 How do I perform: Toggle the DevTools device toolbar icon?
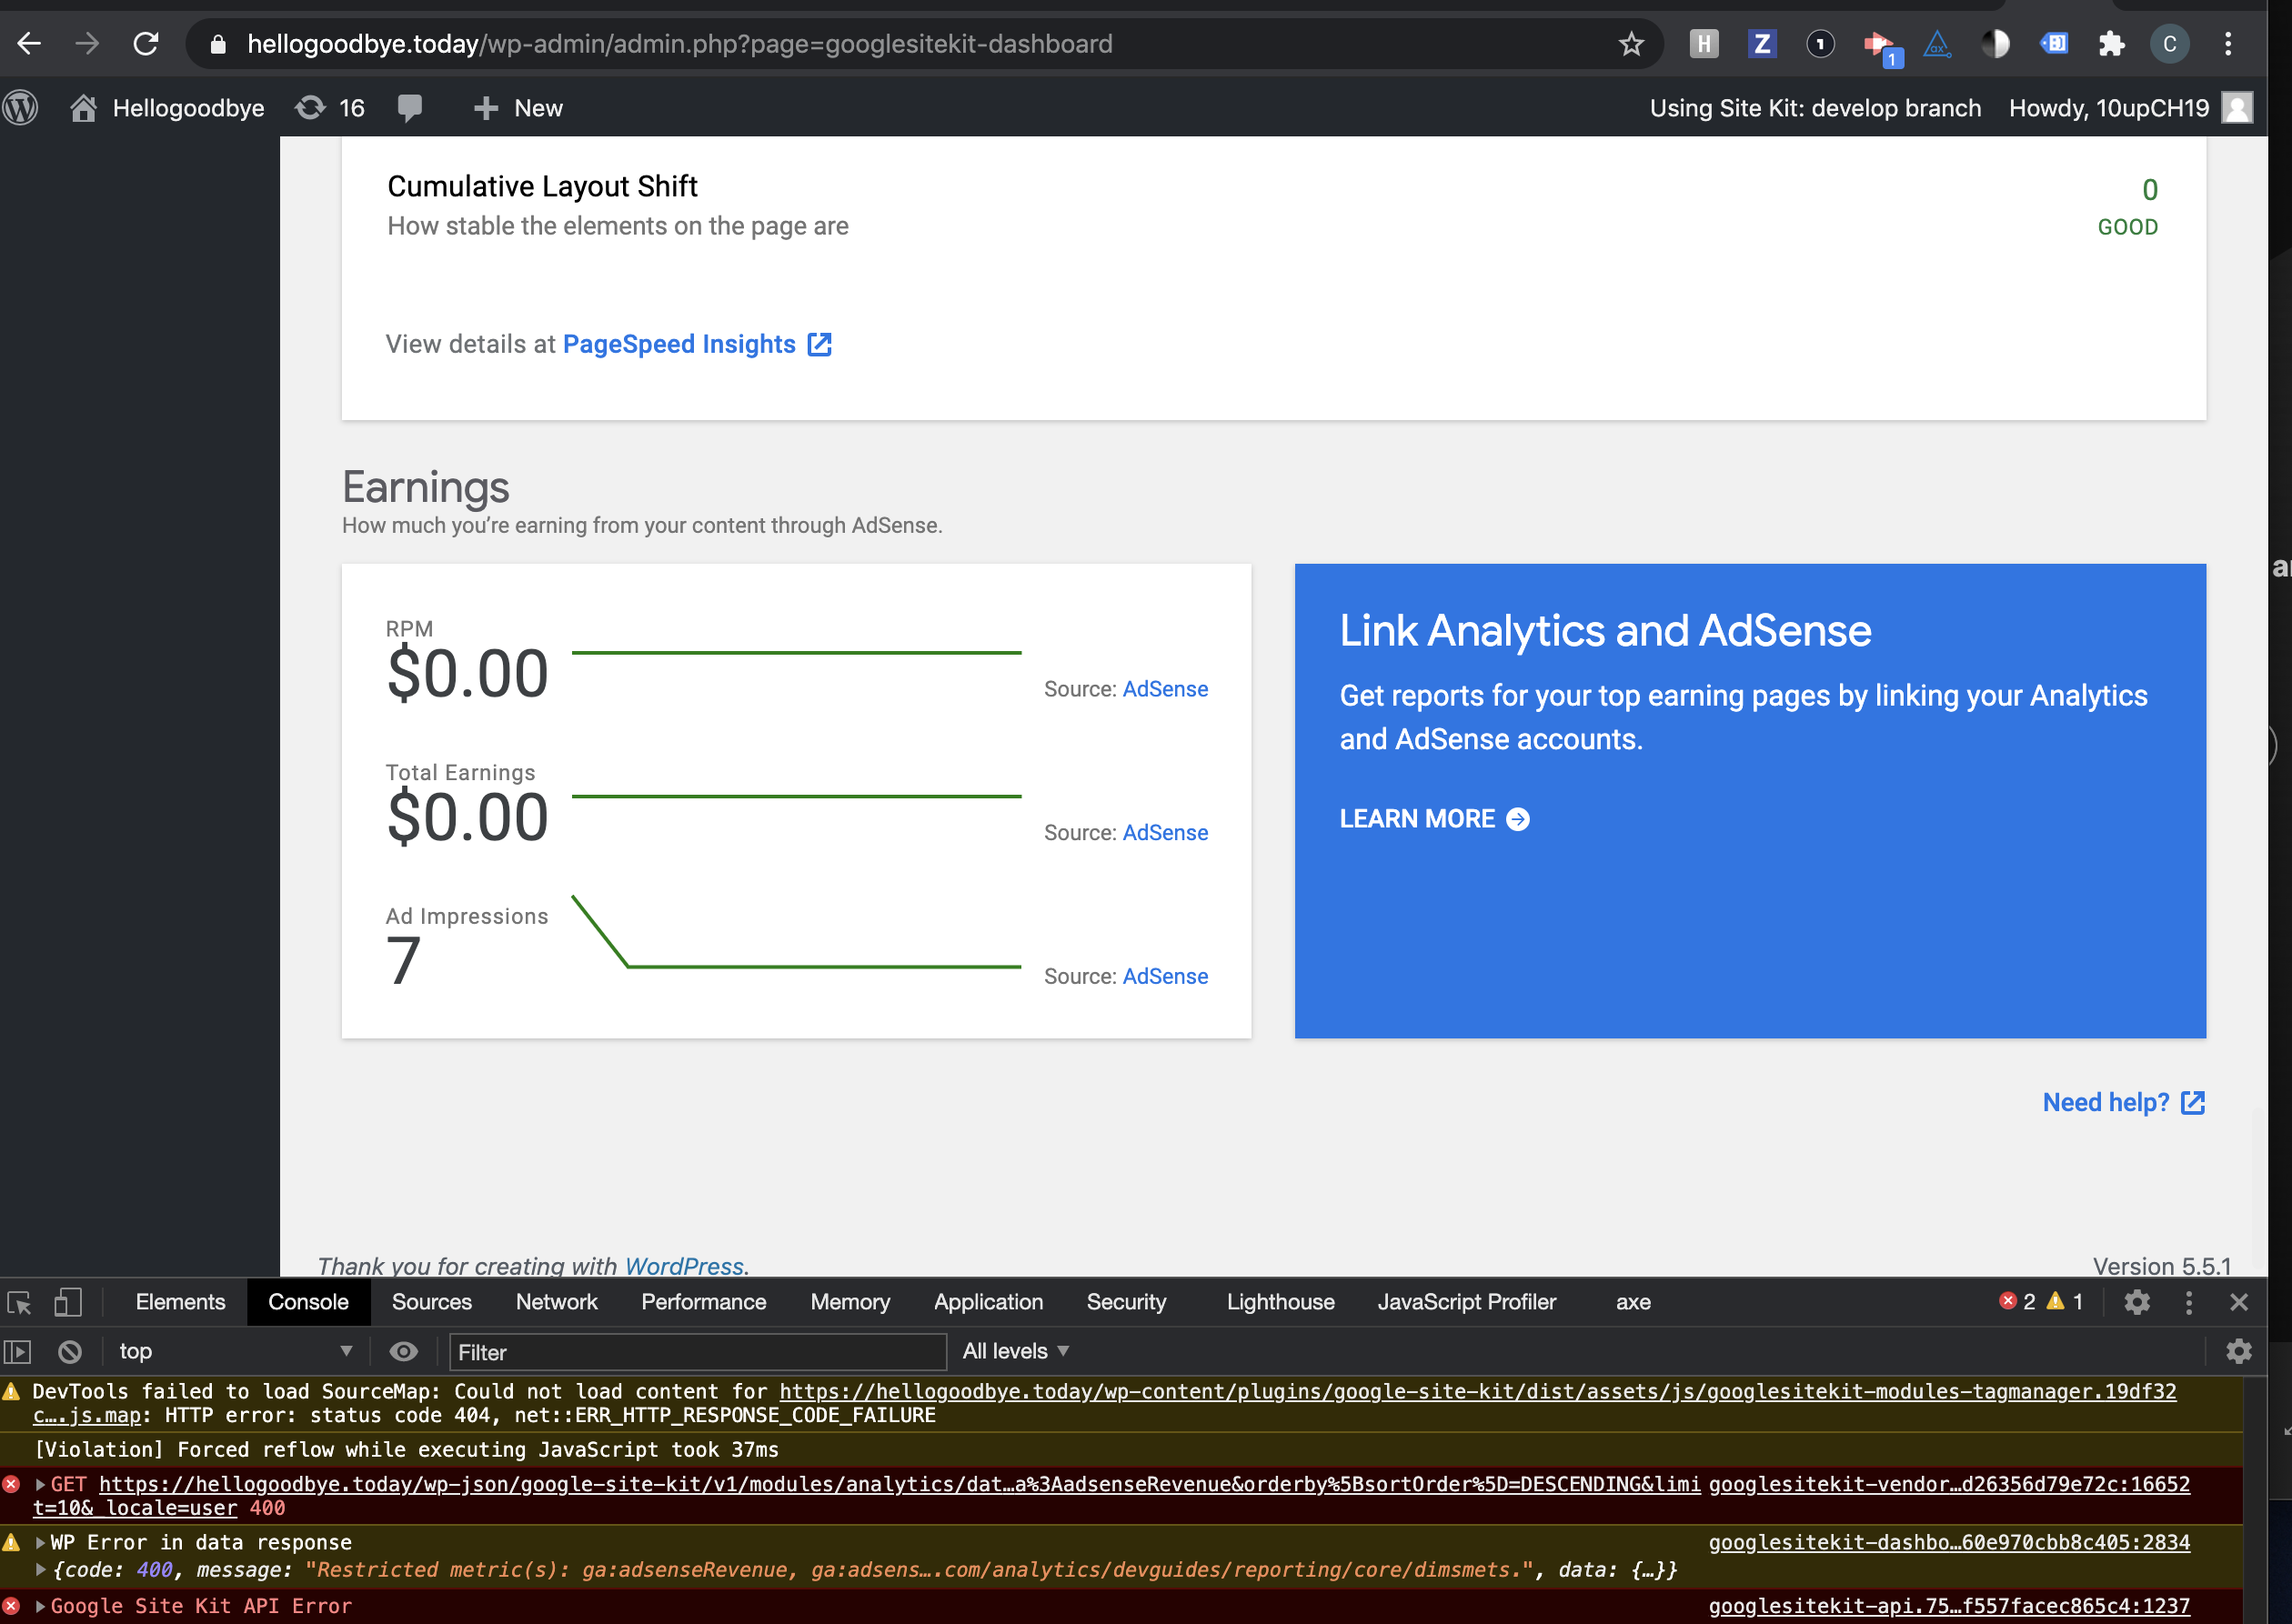coord(68,1302)
